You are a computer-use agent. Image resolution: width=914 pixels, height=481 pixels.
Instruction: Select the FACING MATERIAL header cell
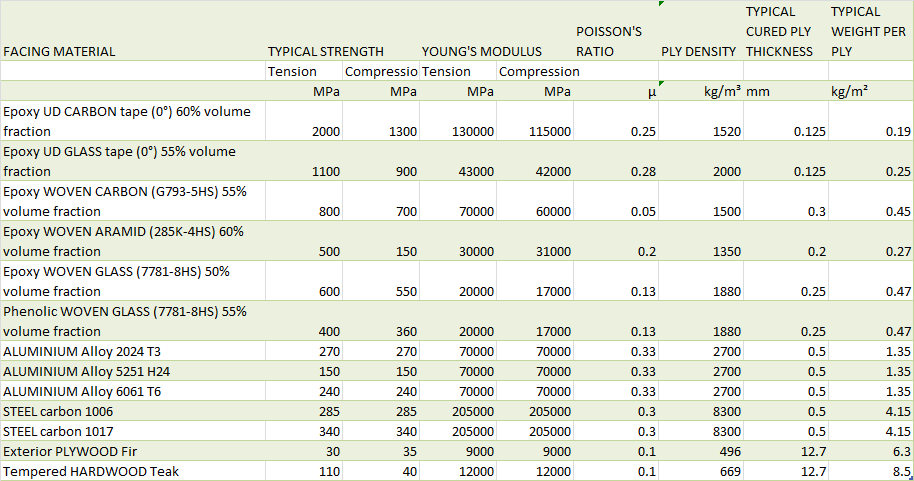point(133,31)
